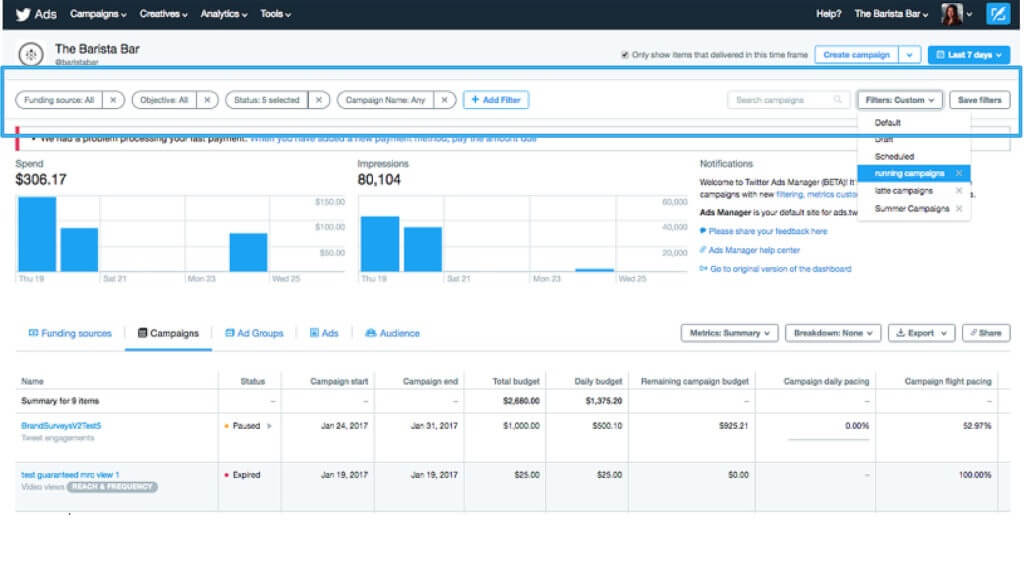The height and width of the screenshot is (576, 1024).
Task: Sort by Campaign start column header
Action: pyautogui.click(x=338, y=381)
